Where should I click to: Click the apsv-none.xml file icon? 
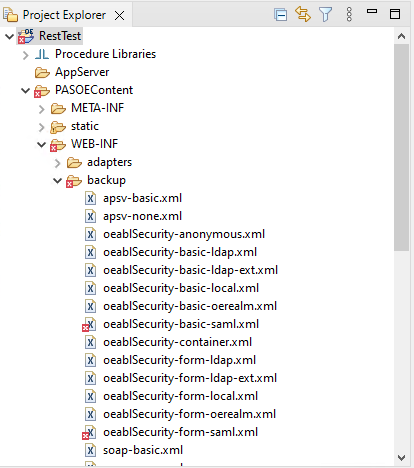click(90, 216)
